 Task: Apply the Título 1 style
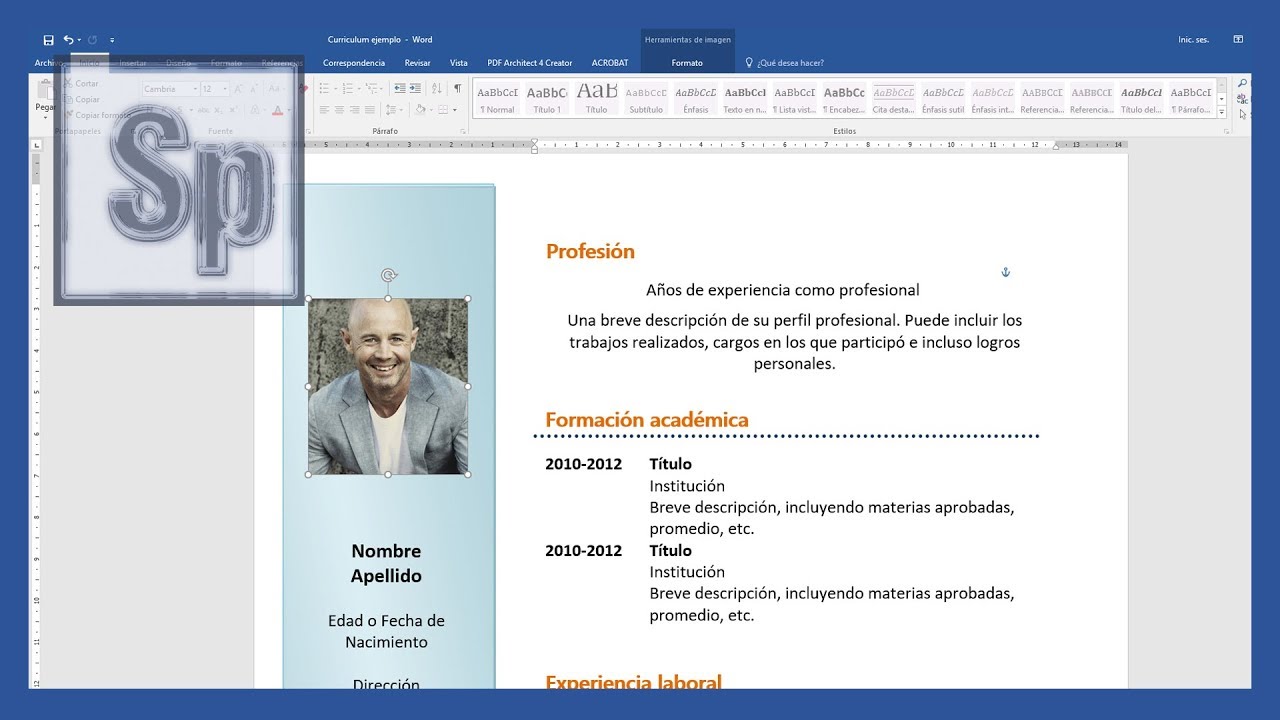[547, 99]
